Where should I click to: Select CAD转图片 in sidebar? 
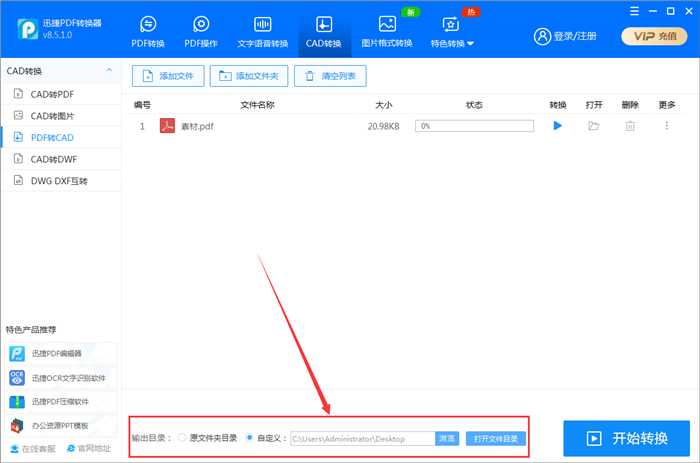pos(61,116)
